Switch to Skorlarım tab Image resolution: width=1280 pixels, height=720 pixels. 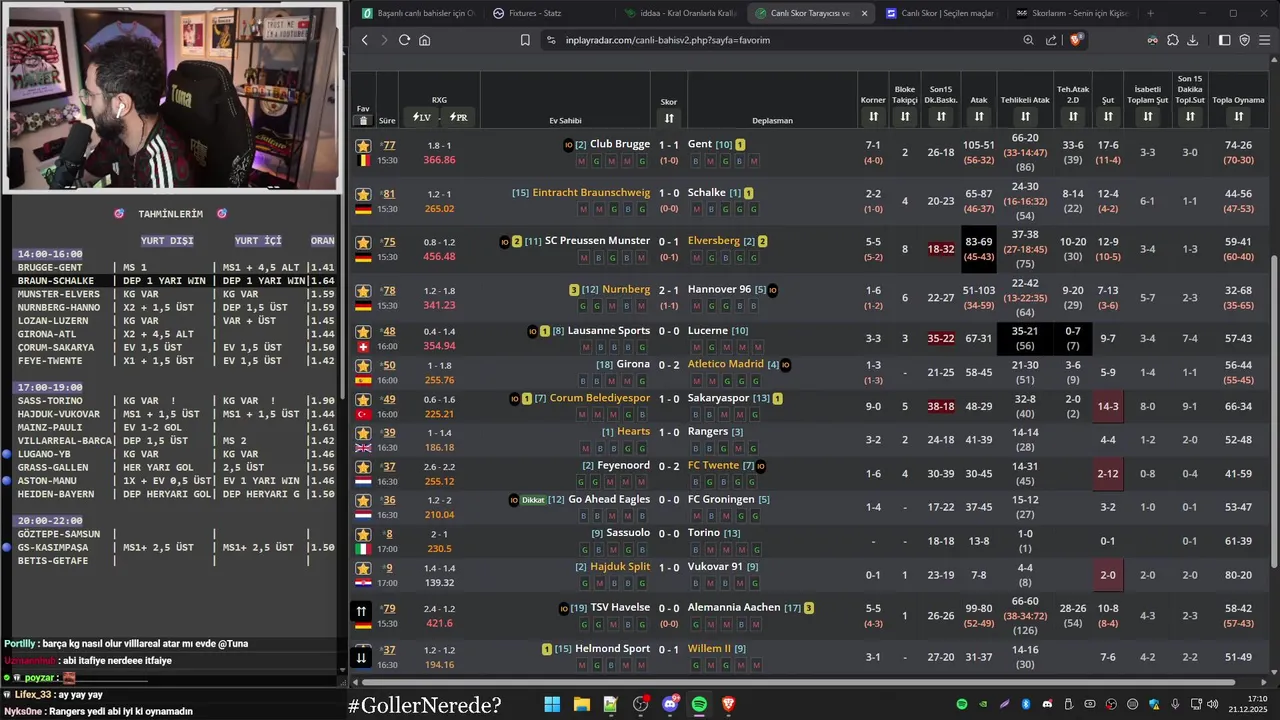pos(1072,13)
